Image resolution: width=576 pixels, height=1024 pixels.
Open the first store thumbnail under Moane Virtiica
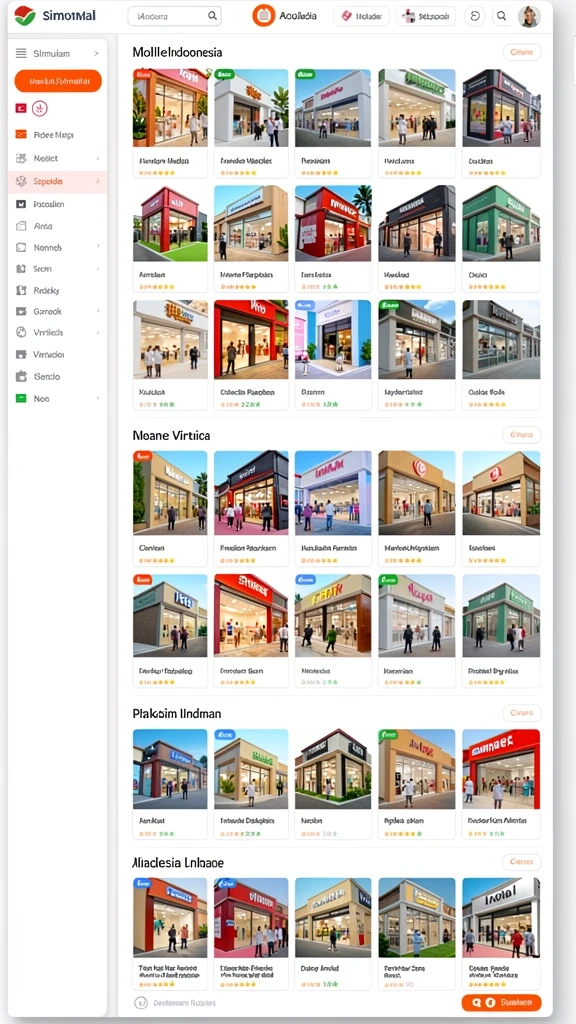click(170, 490)
